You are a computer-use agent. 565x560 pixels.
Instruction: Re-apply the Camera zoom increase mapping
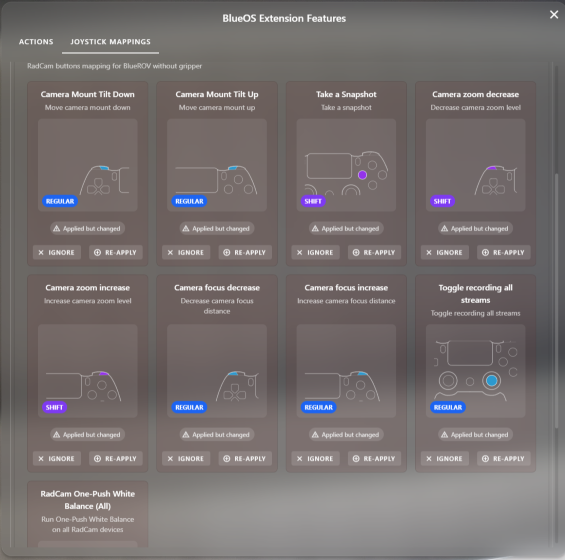116,458
